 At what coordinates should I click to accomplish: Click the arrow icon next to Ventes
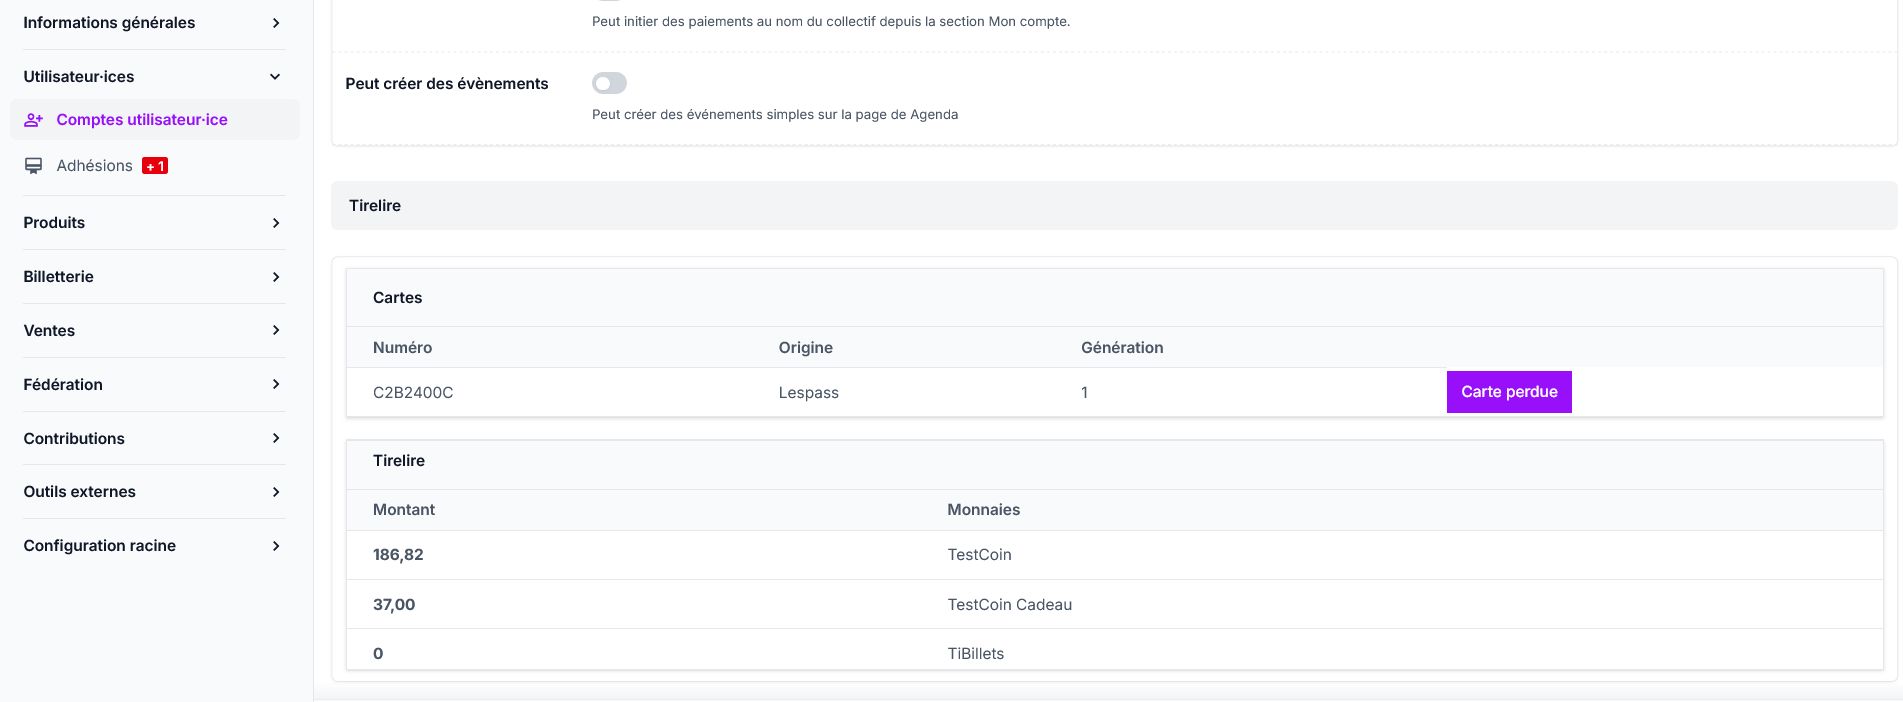[276, 331]
